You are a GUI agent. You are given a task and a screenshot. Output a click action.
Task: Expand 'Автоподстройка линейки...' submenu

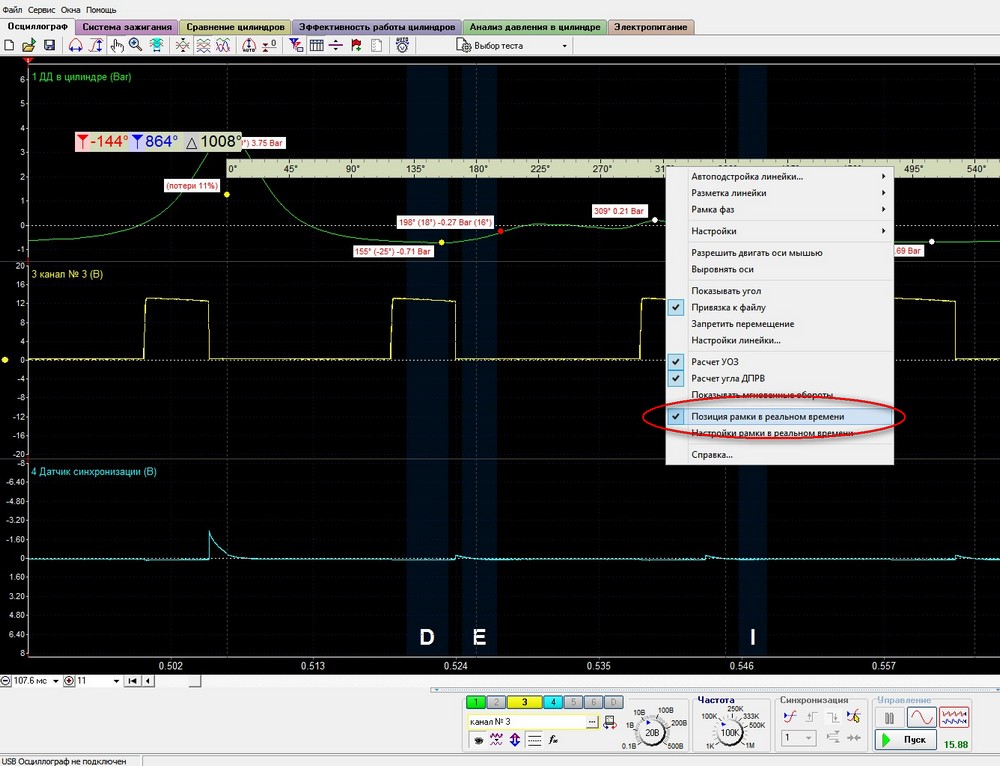pyautogui.click(x=779, y=177)
